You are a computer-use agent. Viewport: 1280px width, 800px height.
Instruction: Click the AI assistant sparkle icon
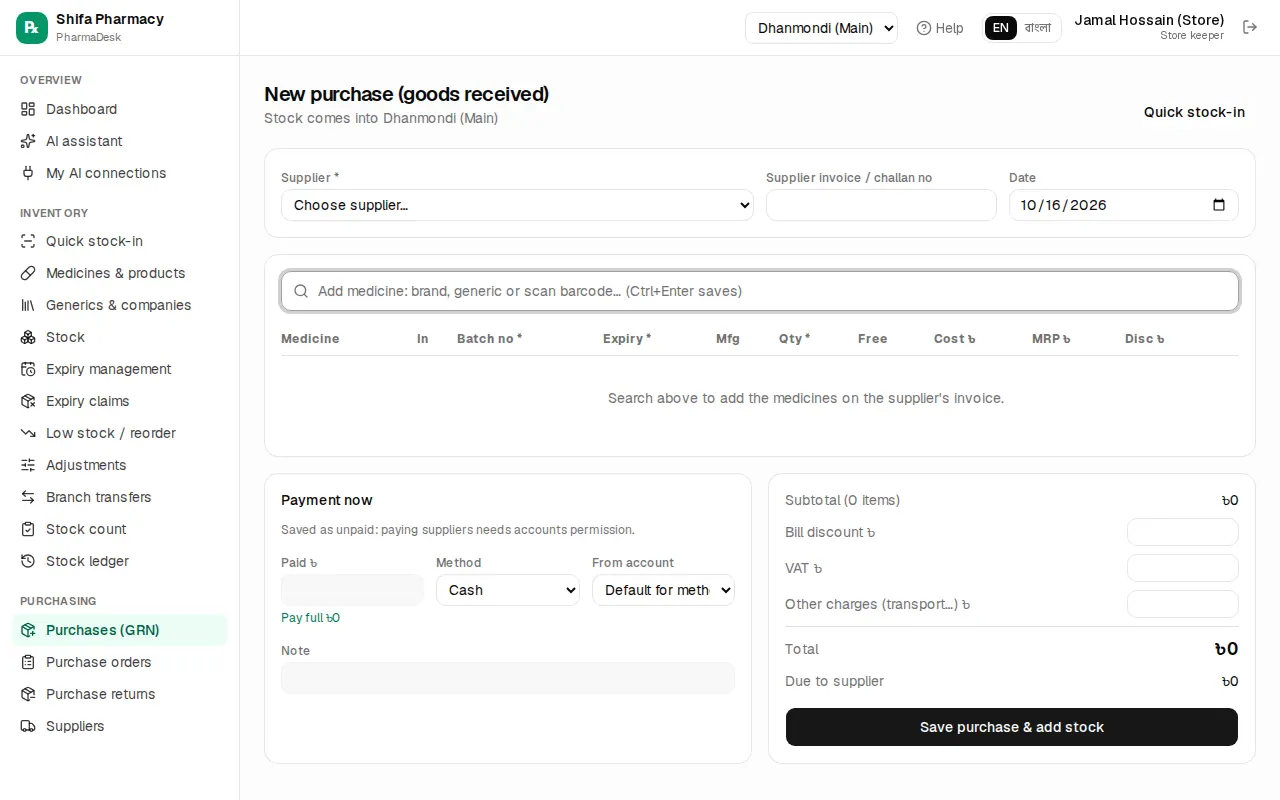coord(28,141)
